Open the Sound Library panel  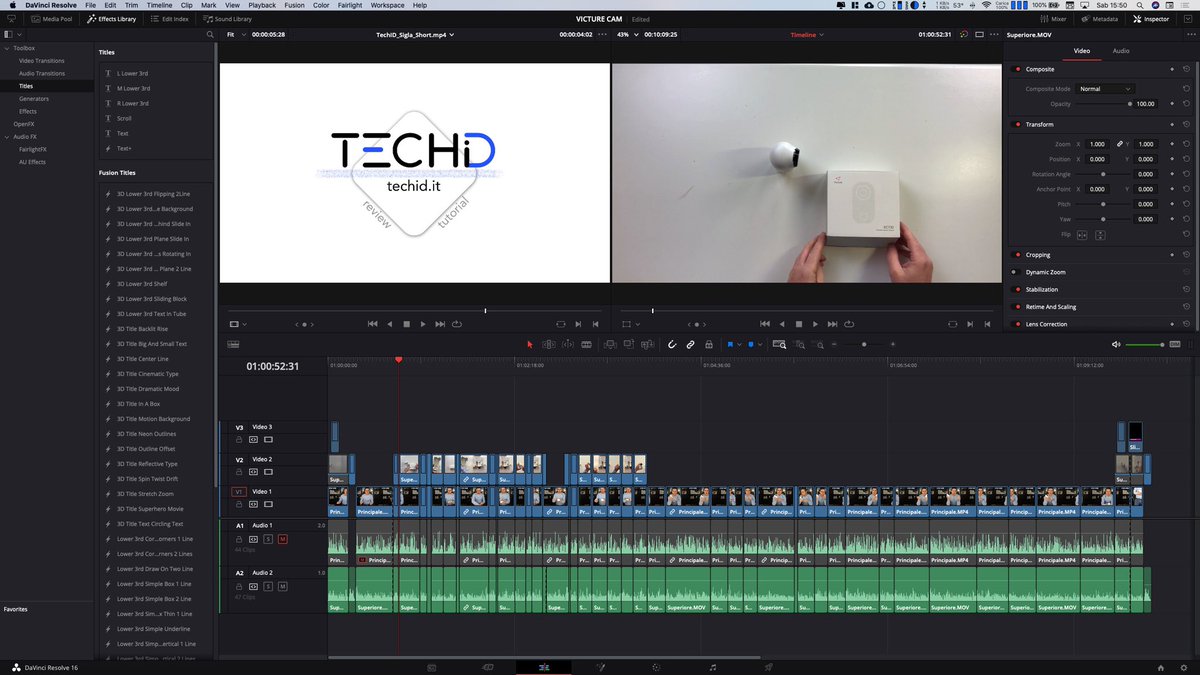coord(228,19)
